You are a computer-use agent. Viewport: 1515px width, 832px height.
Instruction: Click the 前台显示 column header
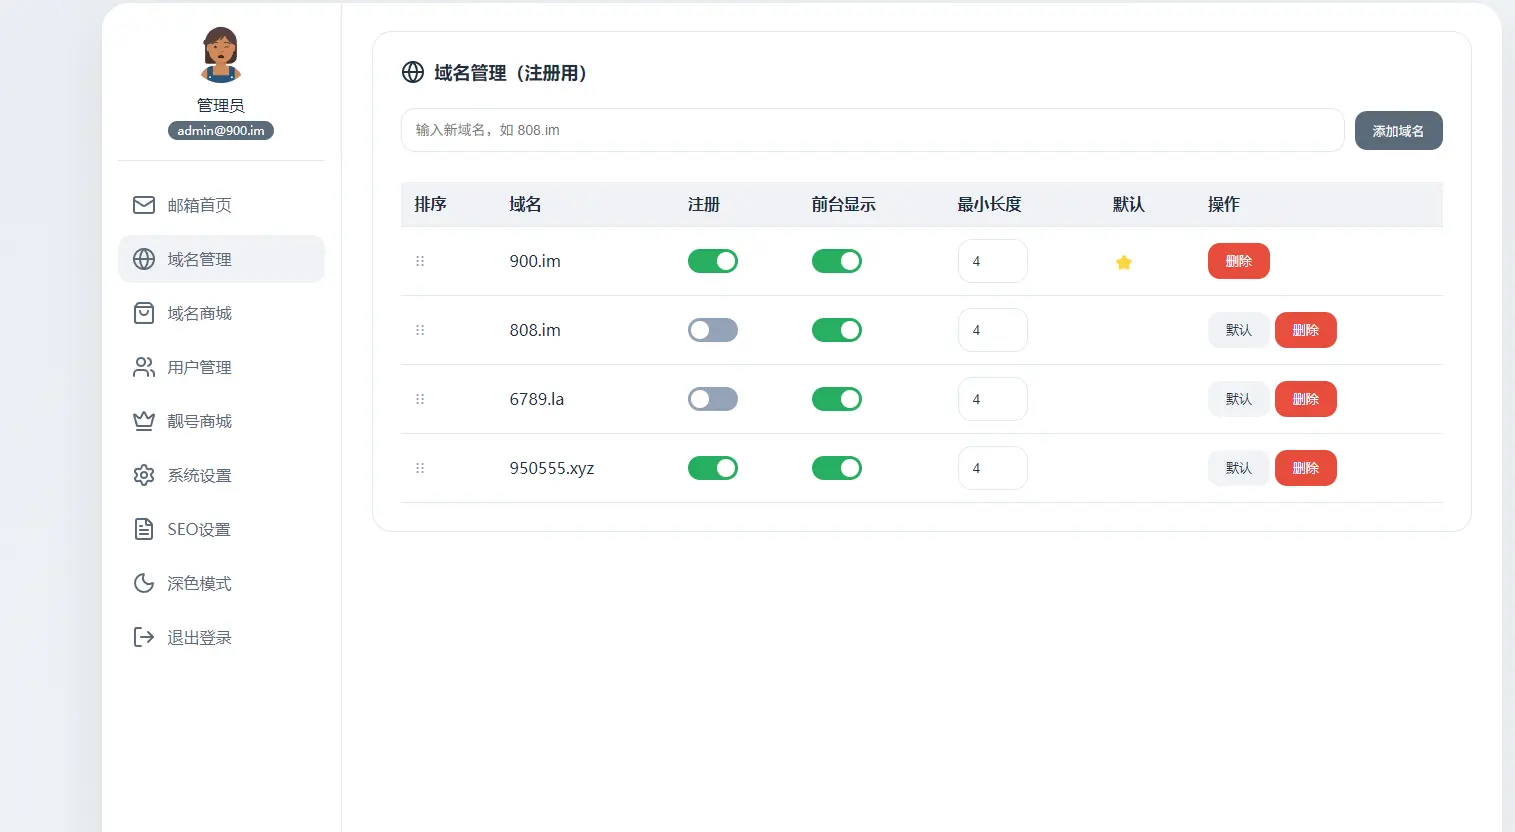pyautogui.click(x=844, y=204)
